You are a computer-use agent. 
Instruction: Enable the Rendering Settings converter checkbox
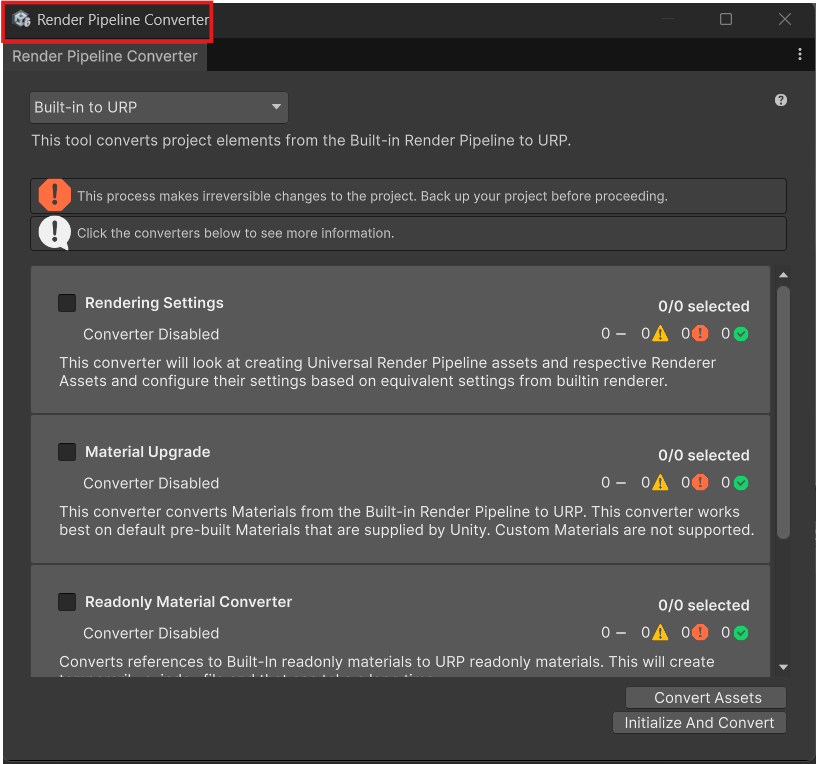67,302
